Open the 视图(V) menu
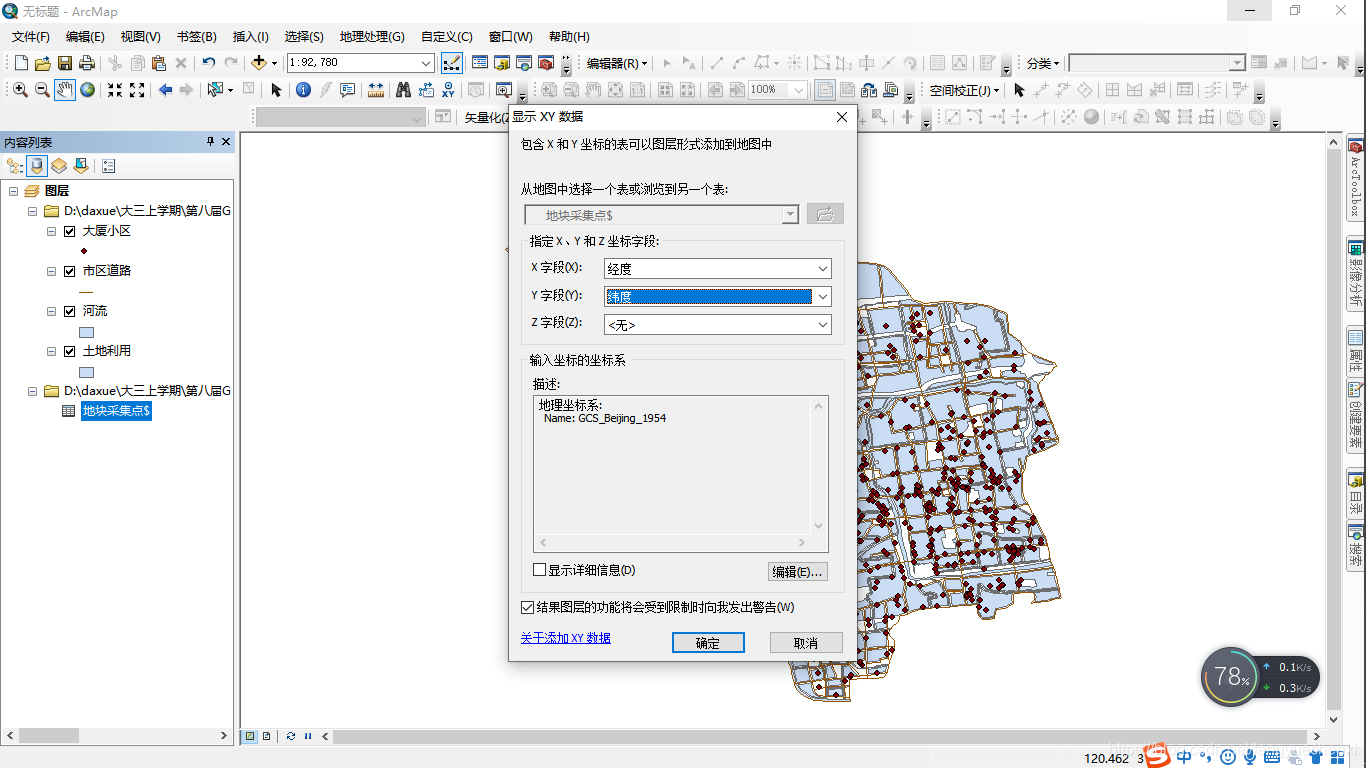The width and height of the screenshot is (1366, 768). pos(140,37)
